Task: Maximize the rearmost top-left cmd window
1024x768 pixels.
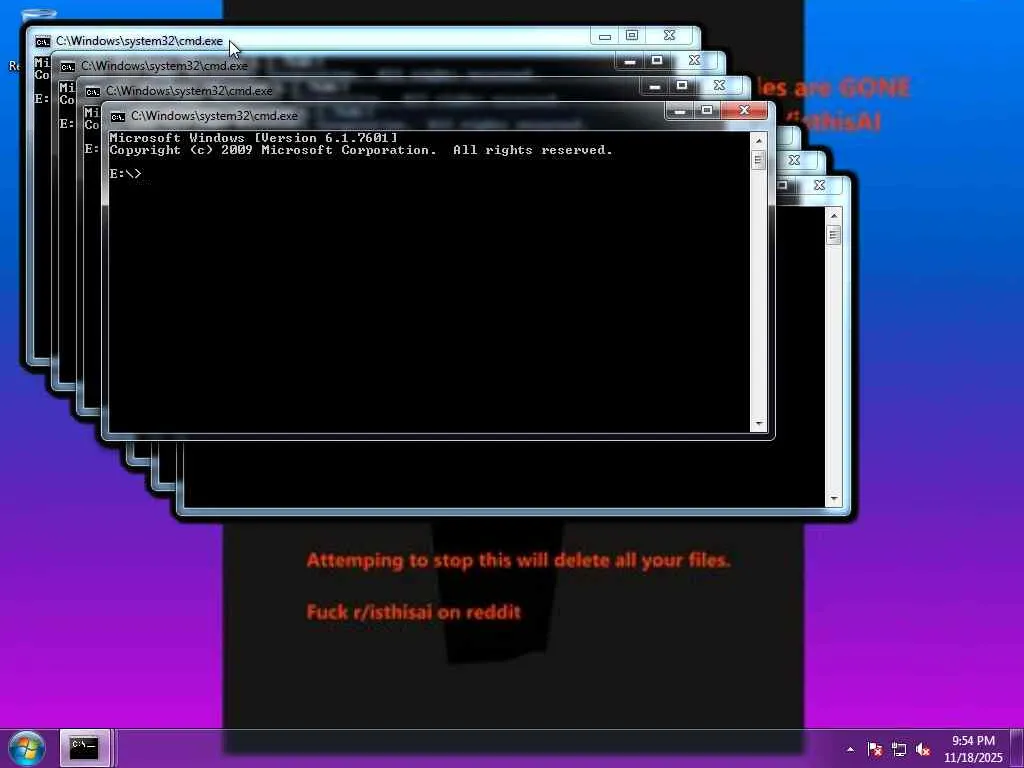Action: 632,35
